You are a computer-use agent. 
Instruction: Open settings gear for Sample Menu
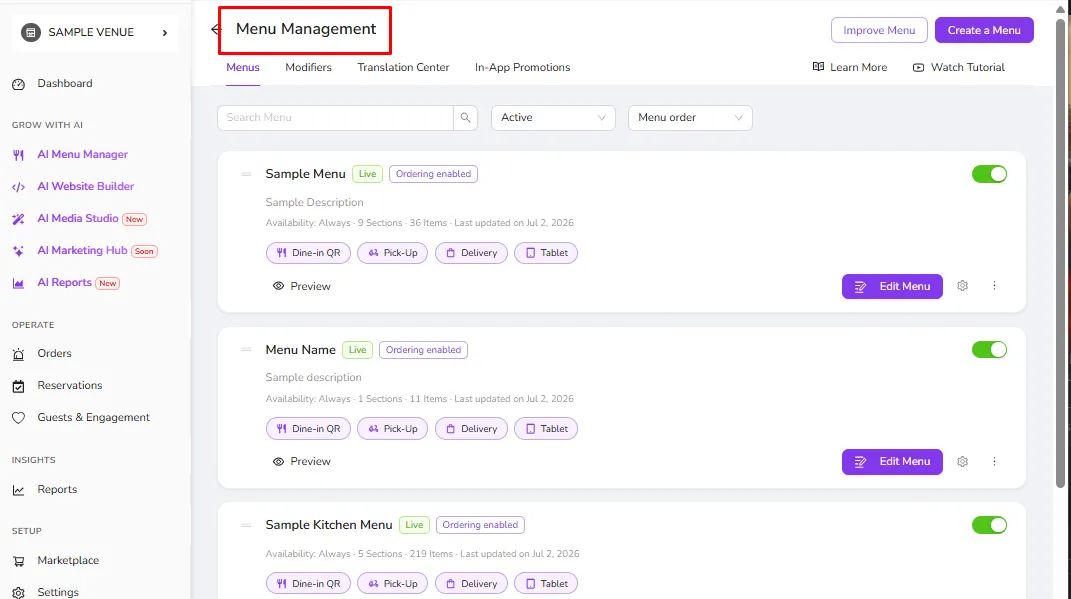(962, 285)
